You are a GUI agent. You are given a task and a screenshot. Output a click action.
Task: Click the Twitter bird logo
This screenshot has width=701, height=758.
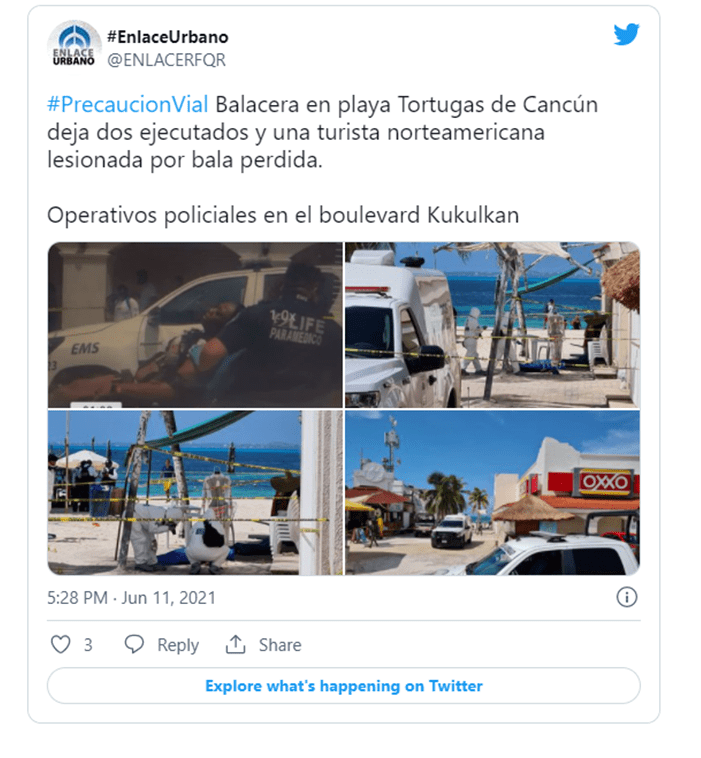pyautogui.click(x=626, y=34)
